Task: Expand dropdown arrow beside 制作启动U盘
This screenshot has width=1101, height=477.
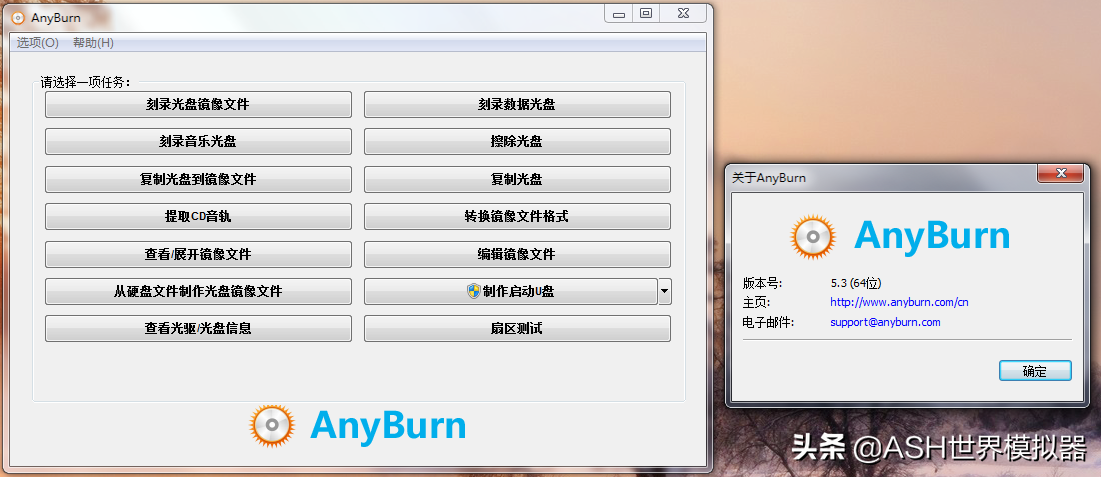Action: tap(665, 292)
